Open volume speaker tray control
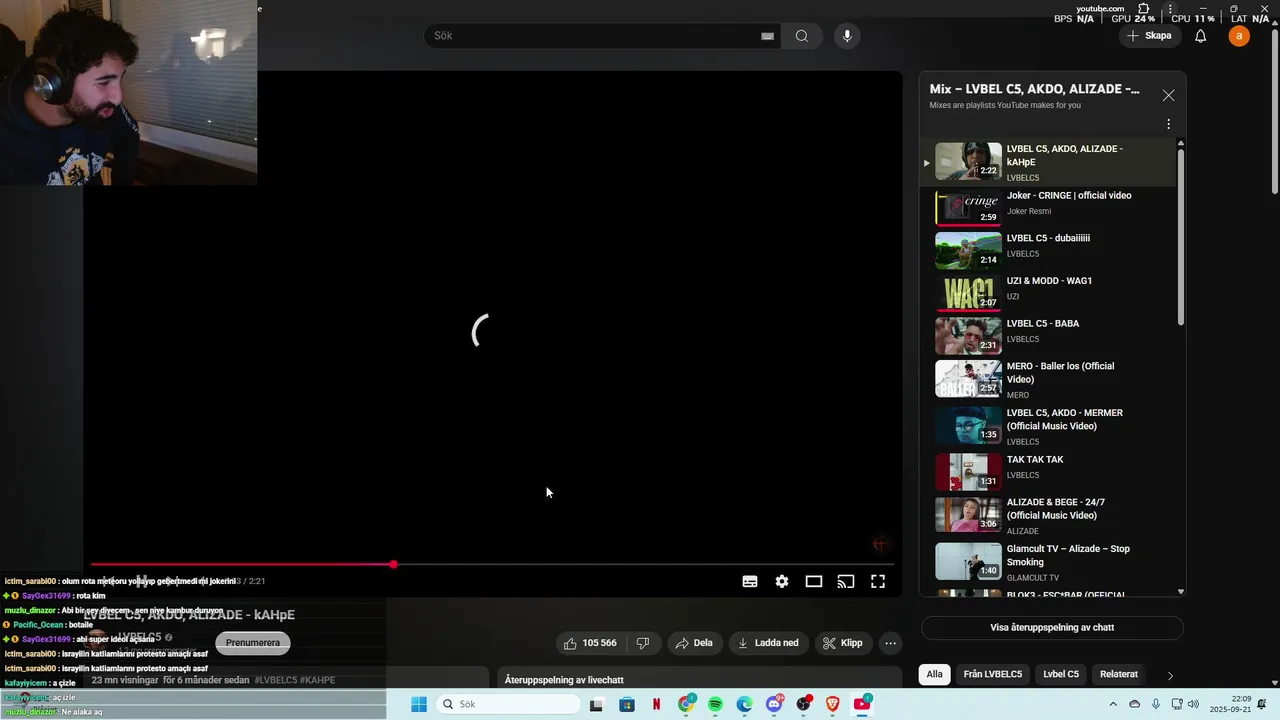This screenshot has width=1280, height=720. click(x=1193, y=704)
